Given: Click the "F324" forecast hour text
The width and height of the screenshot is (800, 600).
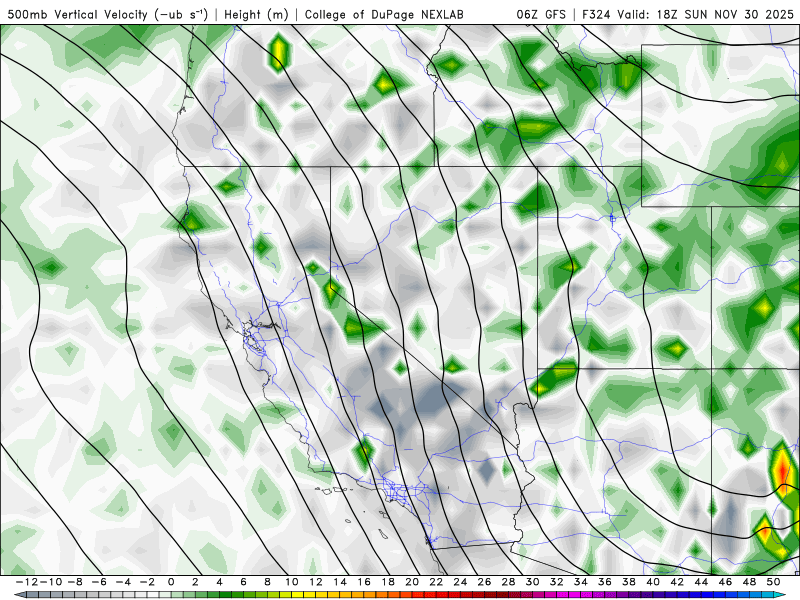Looking at the screenshot, I should (597, 14).
